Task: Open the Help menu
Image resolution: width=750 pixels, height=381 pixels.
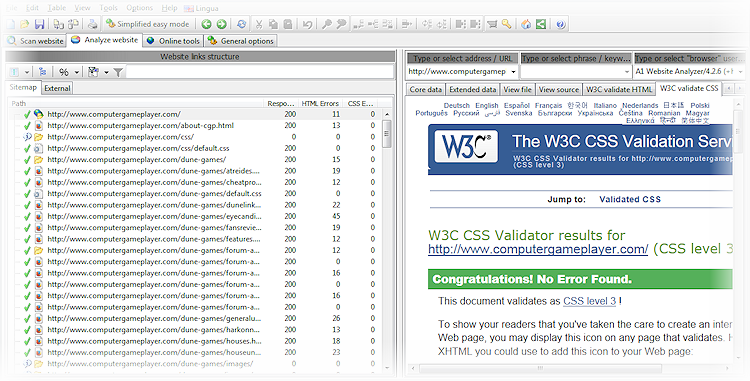Action: click(x=169, y=8)
